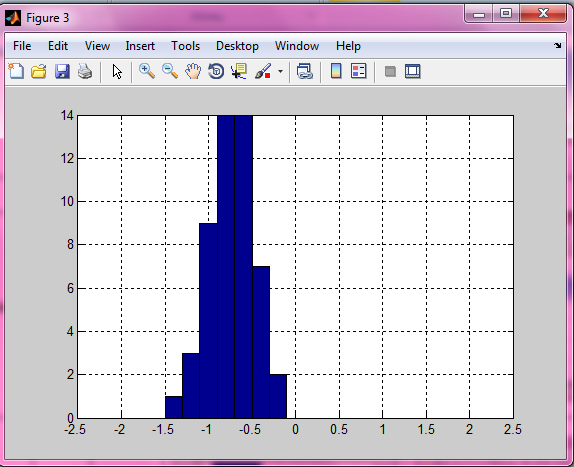Show Plot Tools and dock figure
Viewport: 574px width, 467px height.
click(x=413, y=71)
